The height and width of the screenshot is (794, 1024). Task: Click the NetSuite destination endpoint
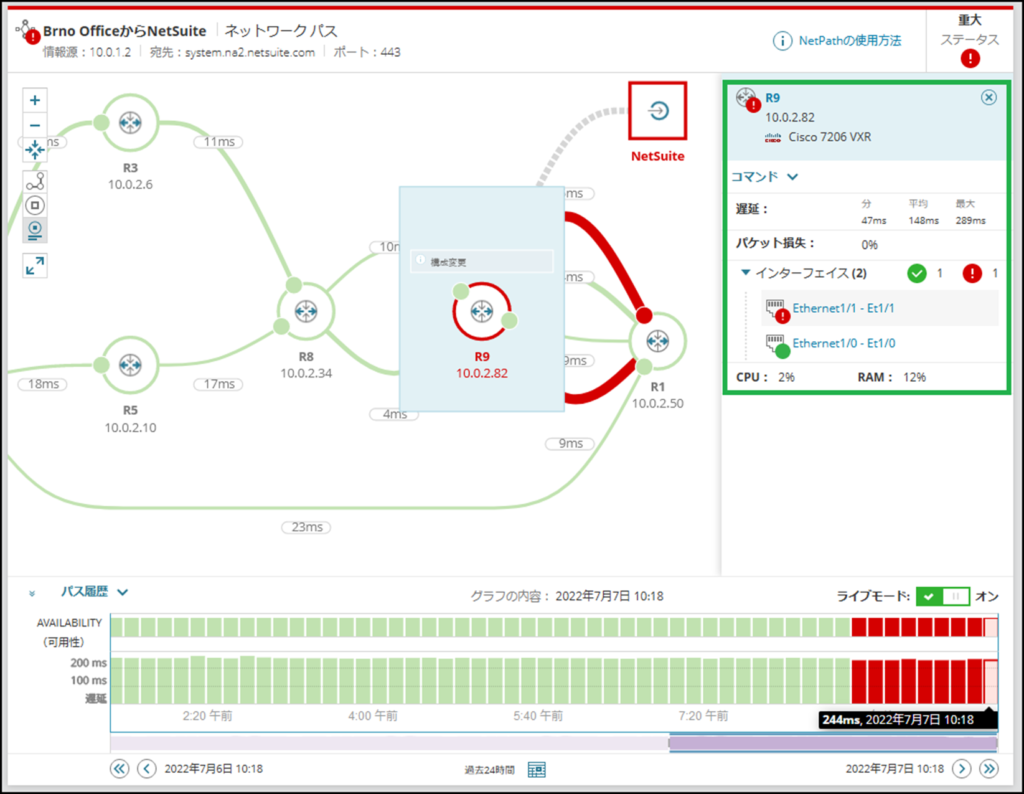(x=658, y=110)
